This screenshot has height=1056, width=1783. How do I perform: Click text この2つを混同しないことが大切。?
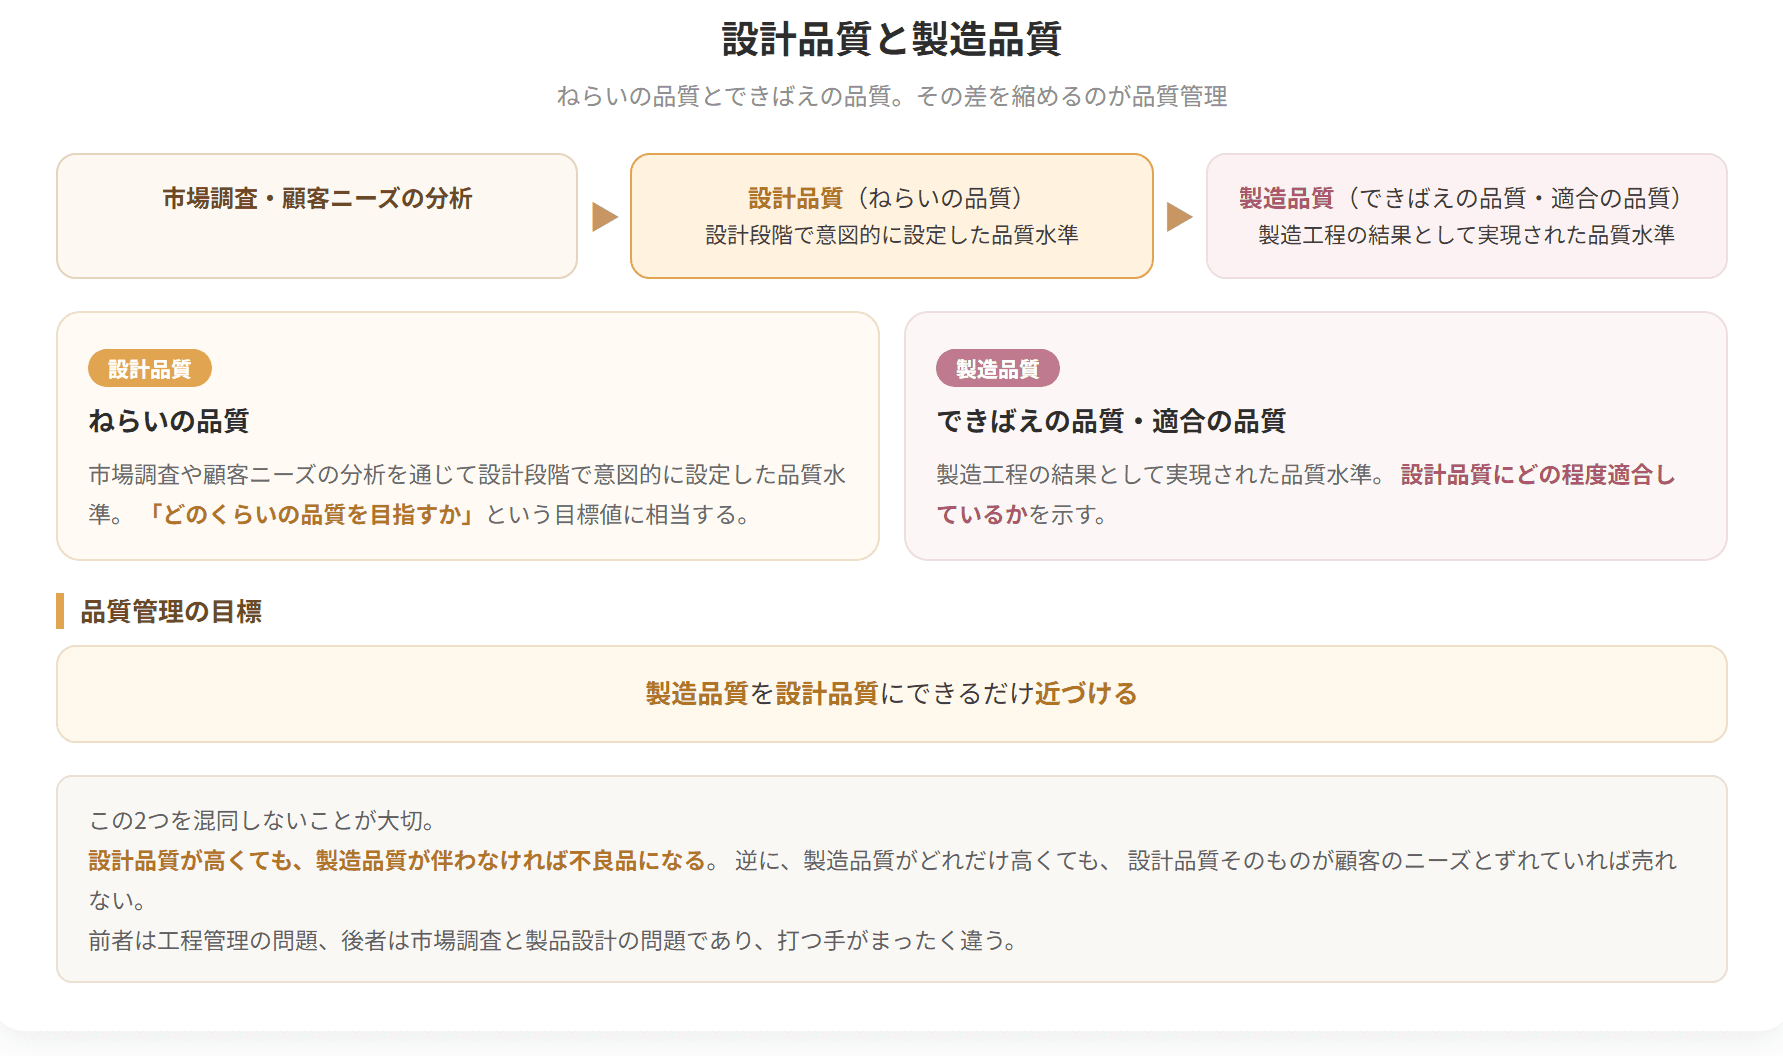tap(263, 821)
